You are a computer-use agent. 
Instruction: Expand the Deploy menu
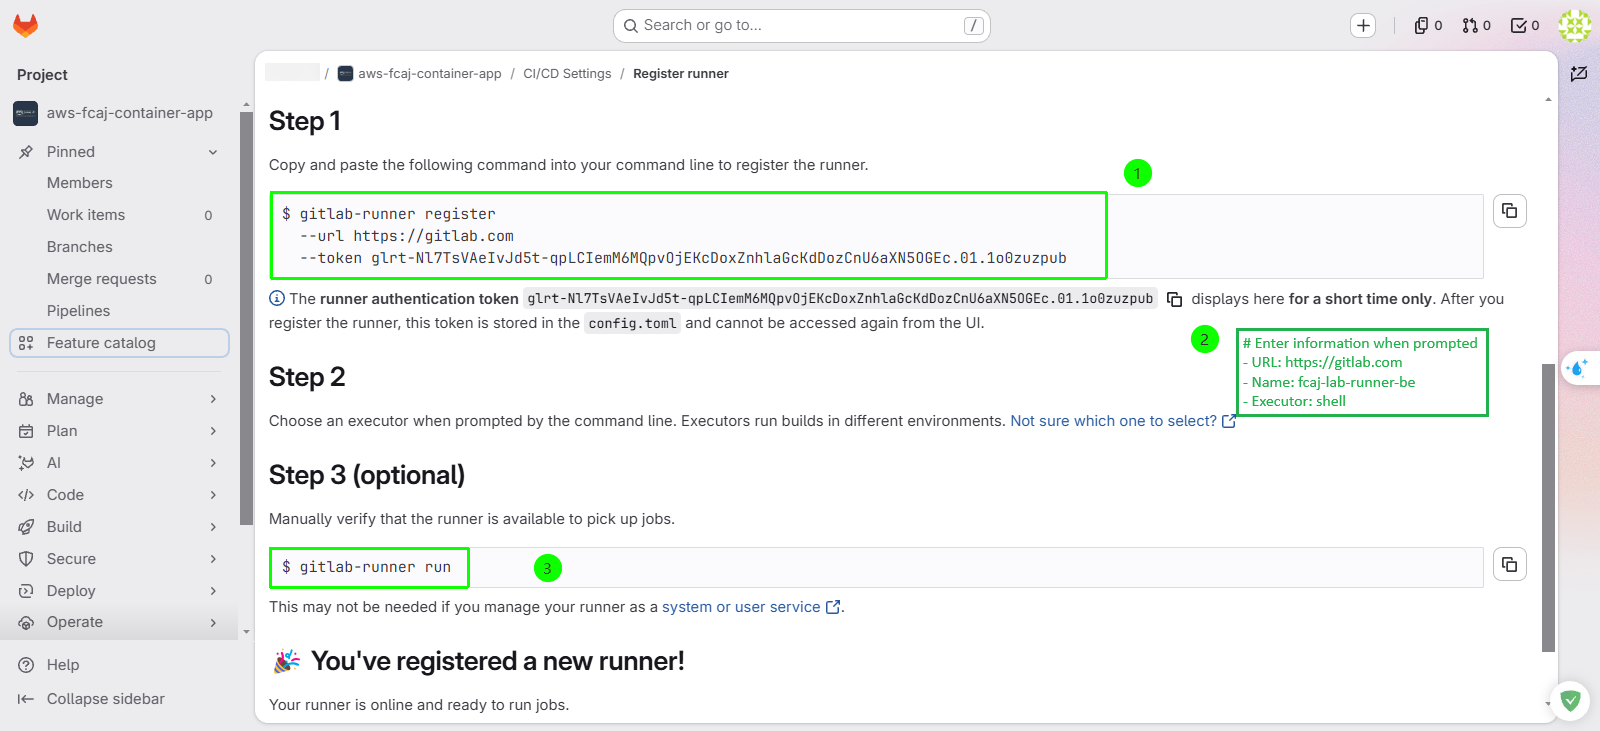pos(120,591)
